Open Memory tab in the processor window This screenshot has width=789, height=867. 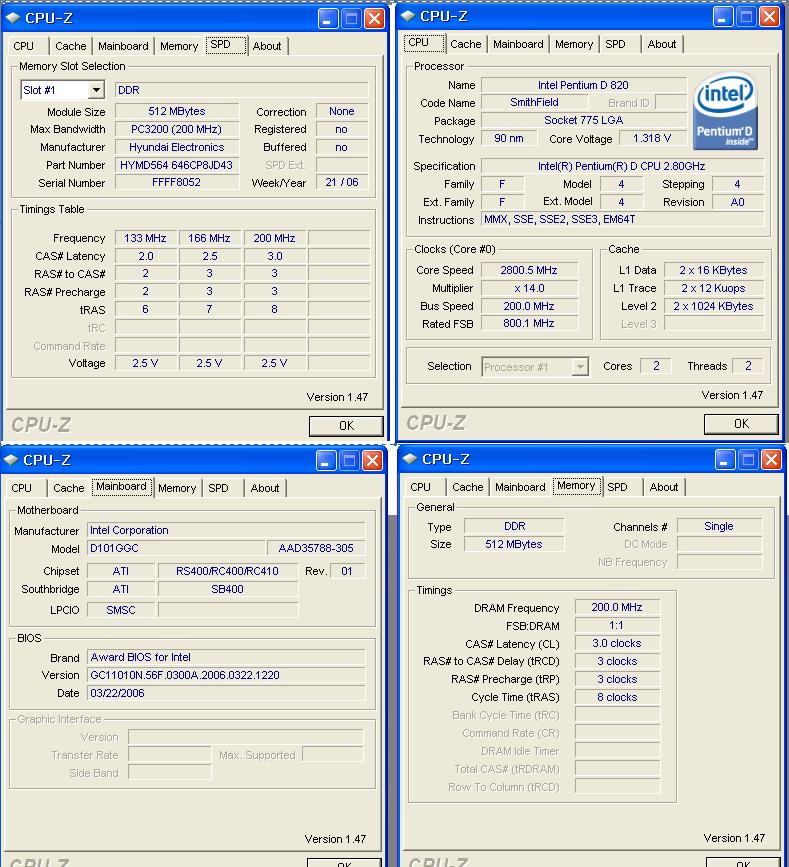tap(574, 44)
